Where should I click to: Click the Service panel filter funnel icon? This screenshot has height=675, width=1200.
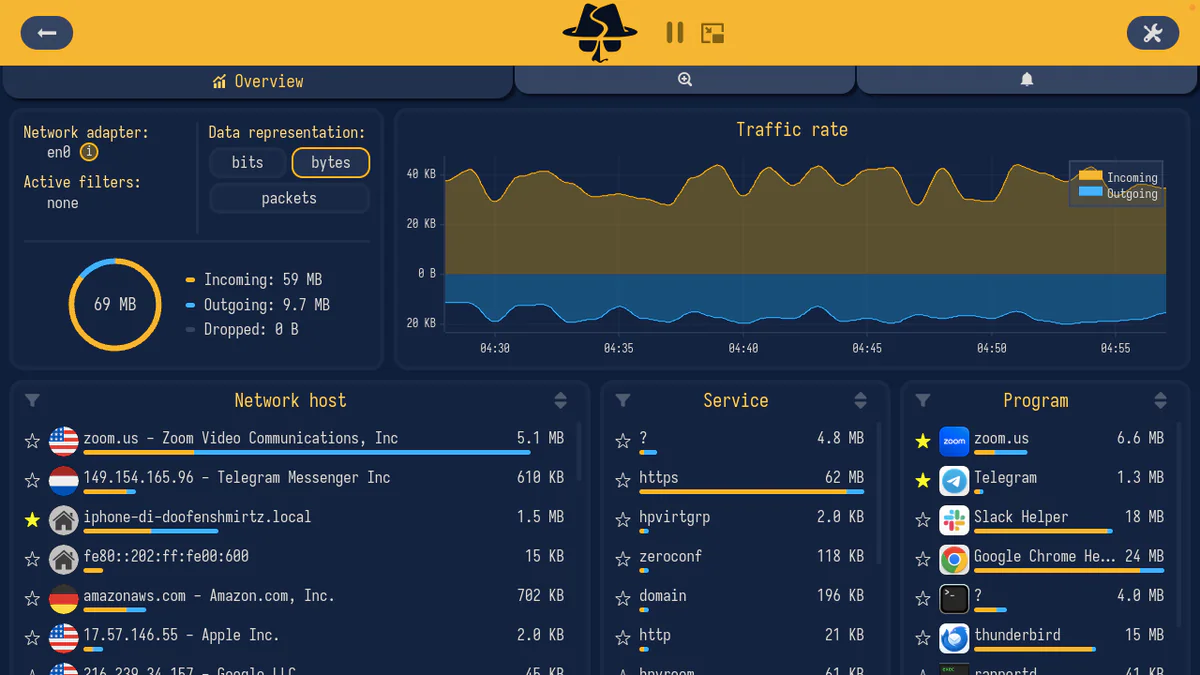622,400
